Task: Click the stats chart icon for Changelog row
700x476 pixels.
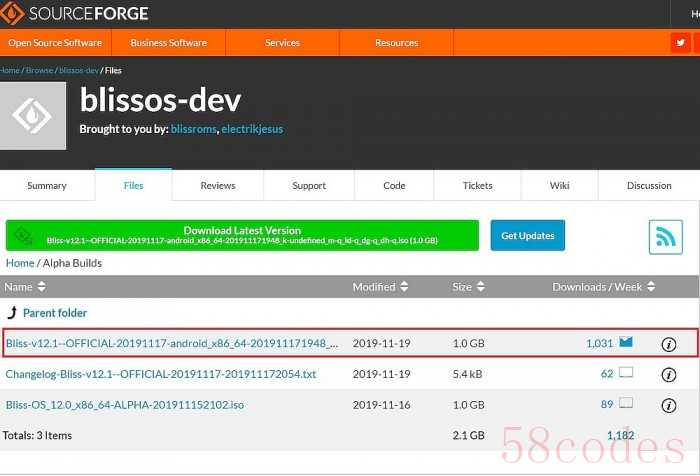Action: click(626, 373)
